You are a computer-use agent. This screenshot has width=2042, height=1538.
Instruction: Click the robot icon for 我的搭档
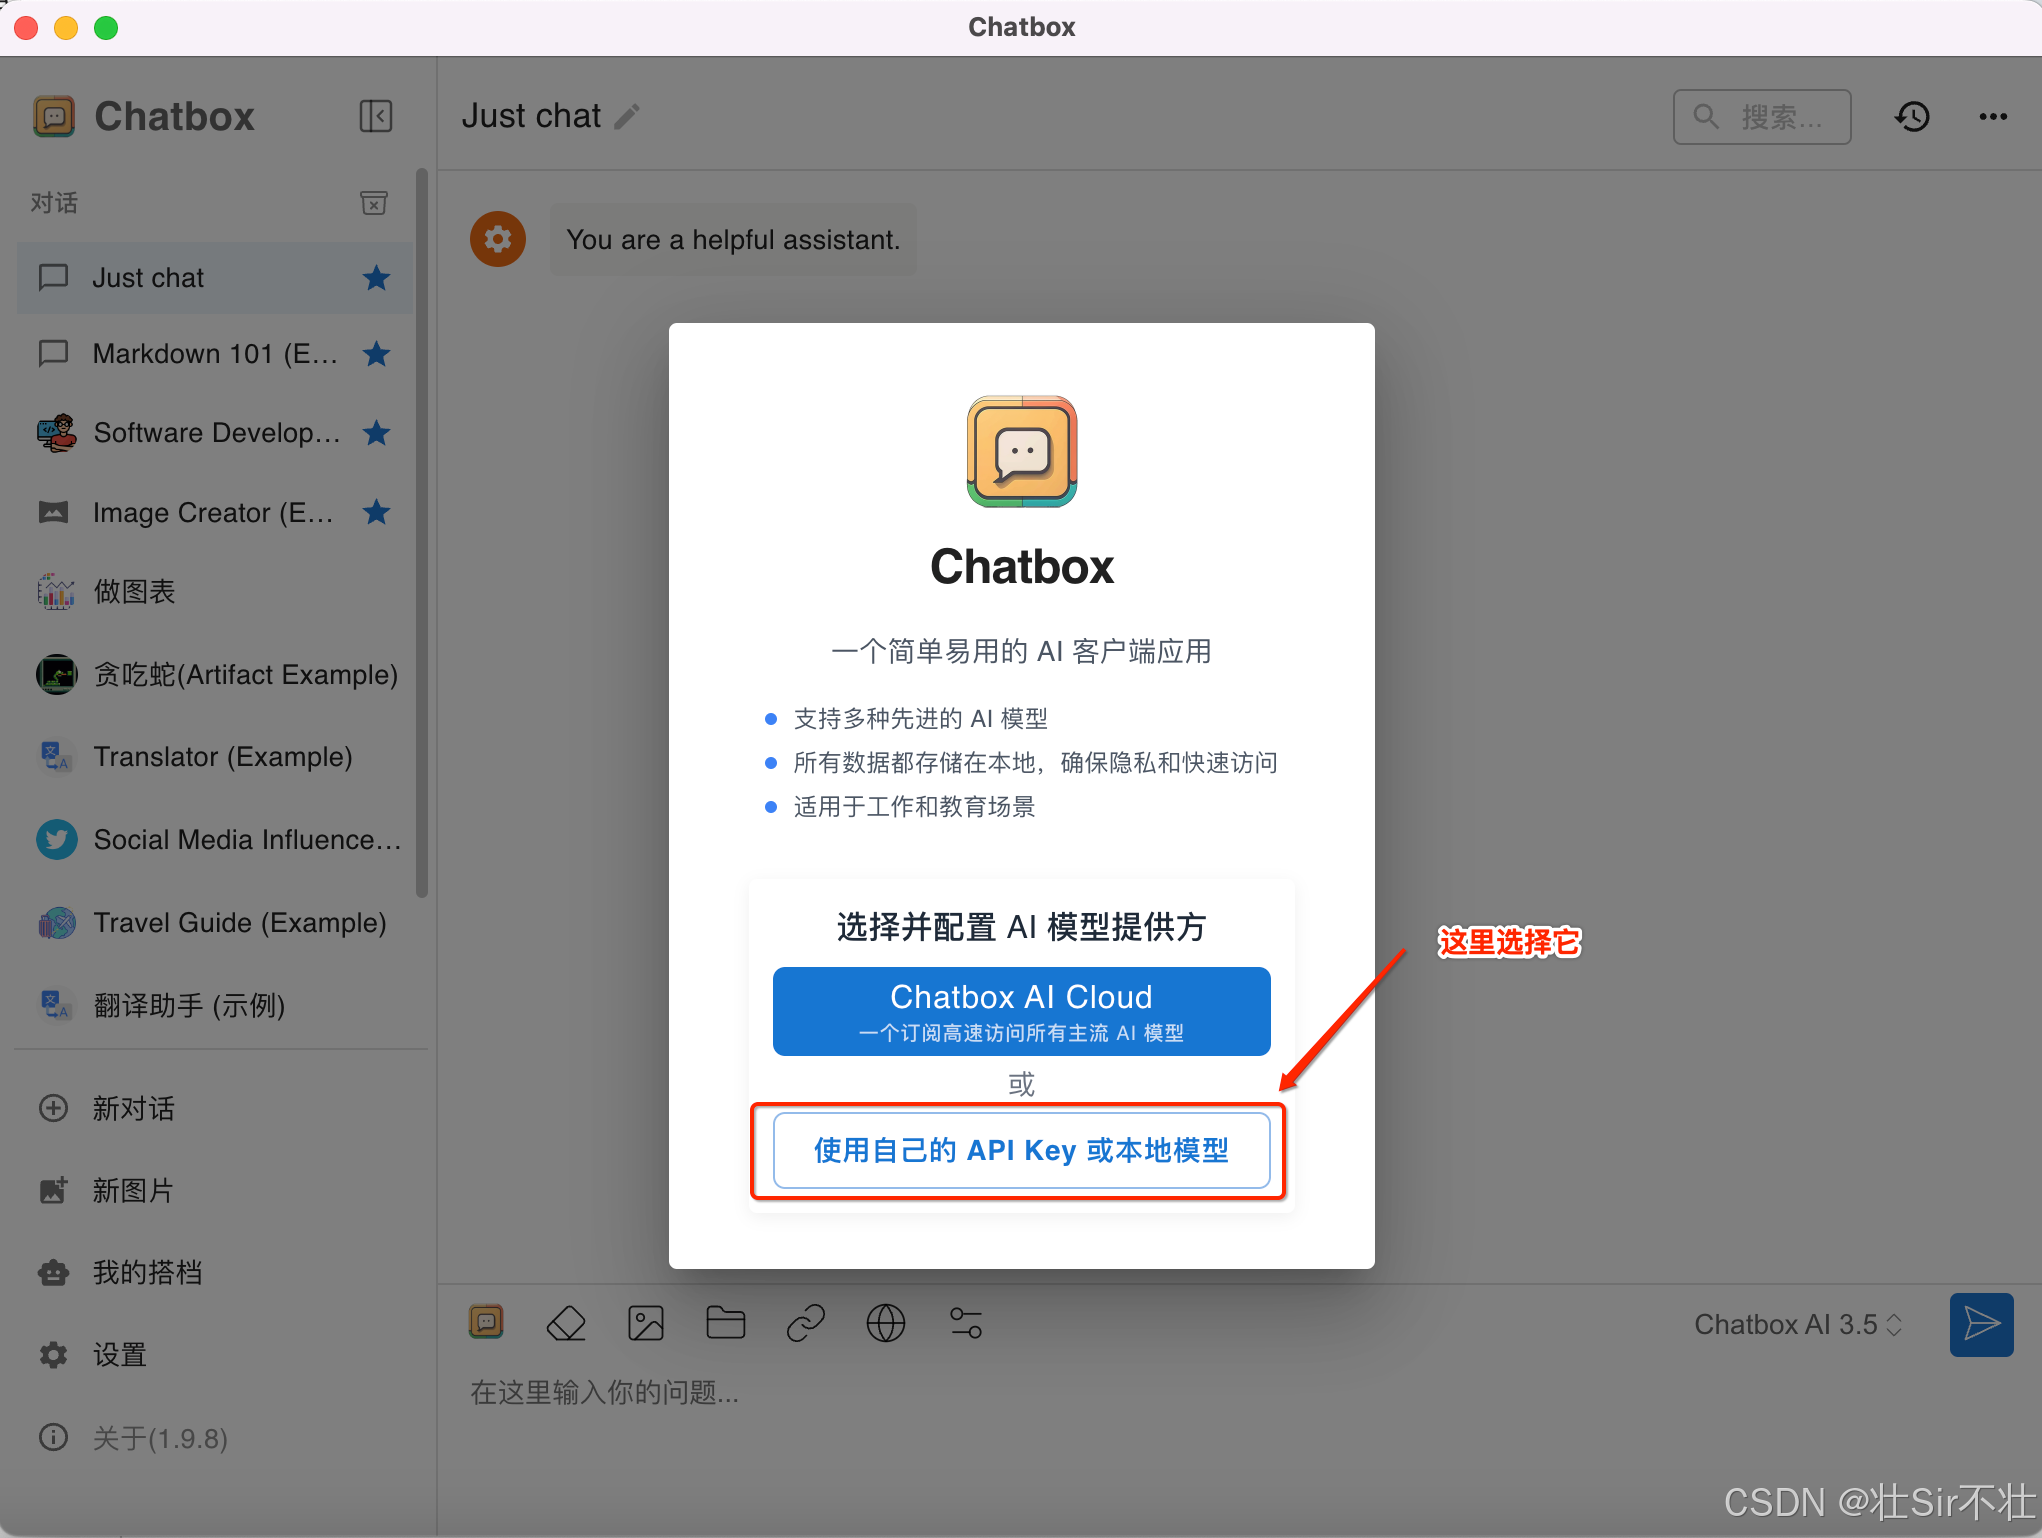pos(53,1272)
